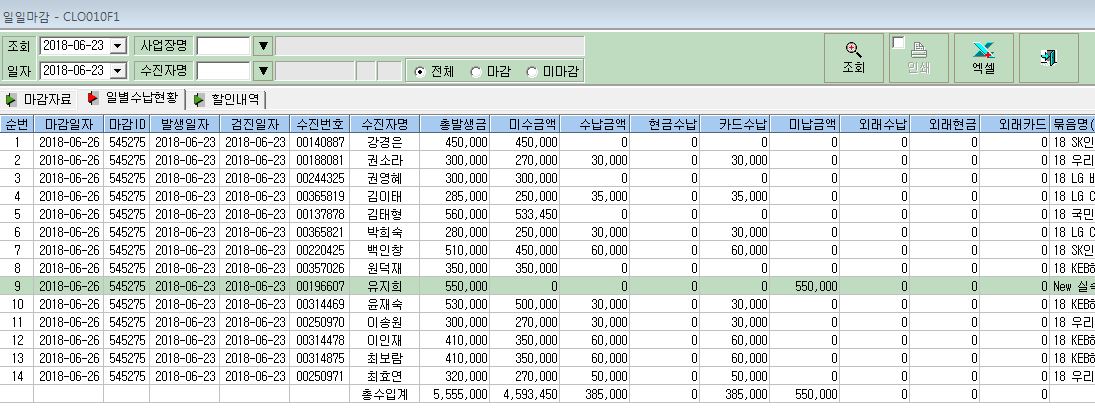
Task: Expand the 사업장명 lookup arrow
Action: click(x=263, y=46)
